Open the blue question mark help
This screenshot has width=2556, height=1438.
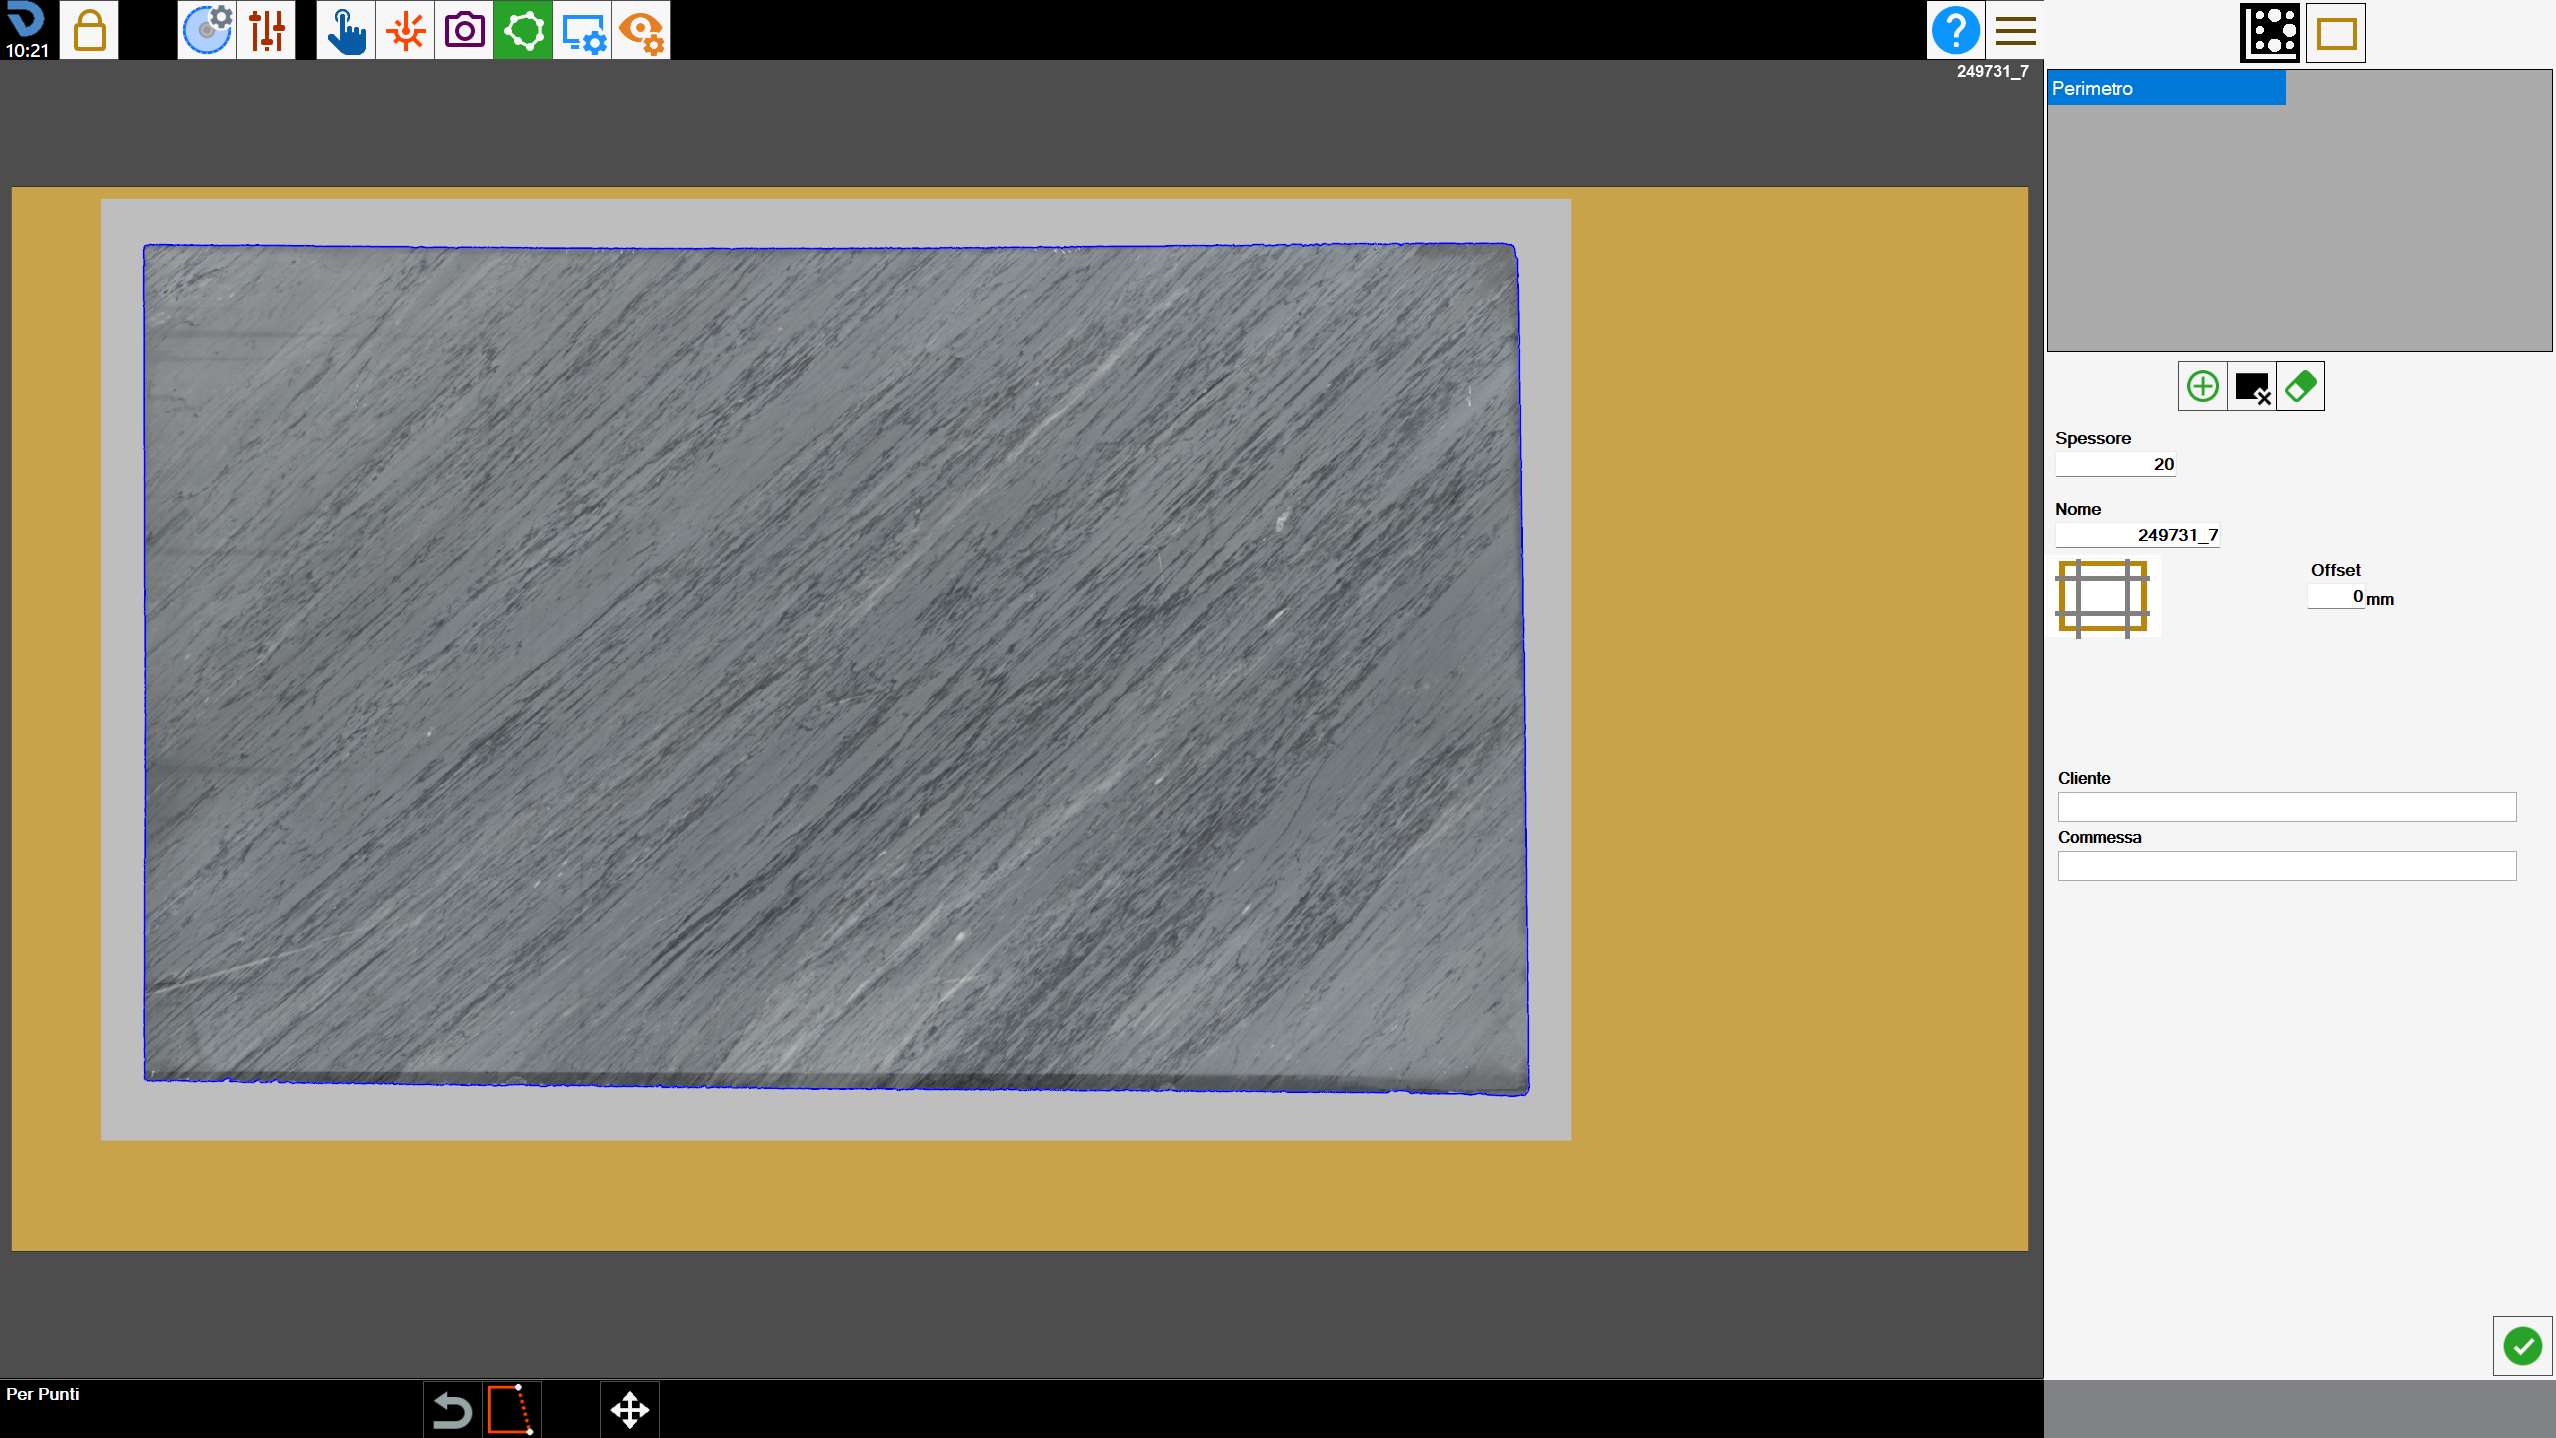[x=1956, y=30]
